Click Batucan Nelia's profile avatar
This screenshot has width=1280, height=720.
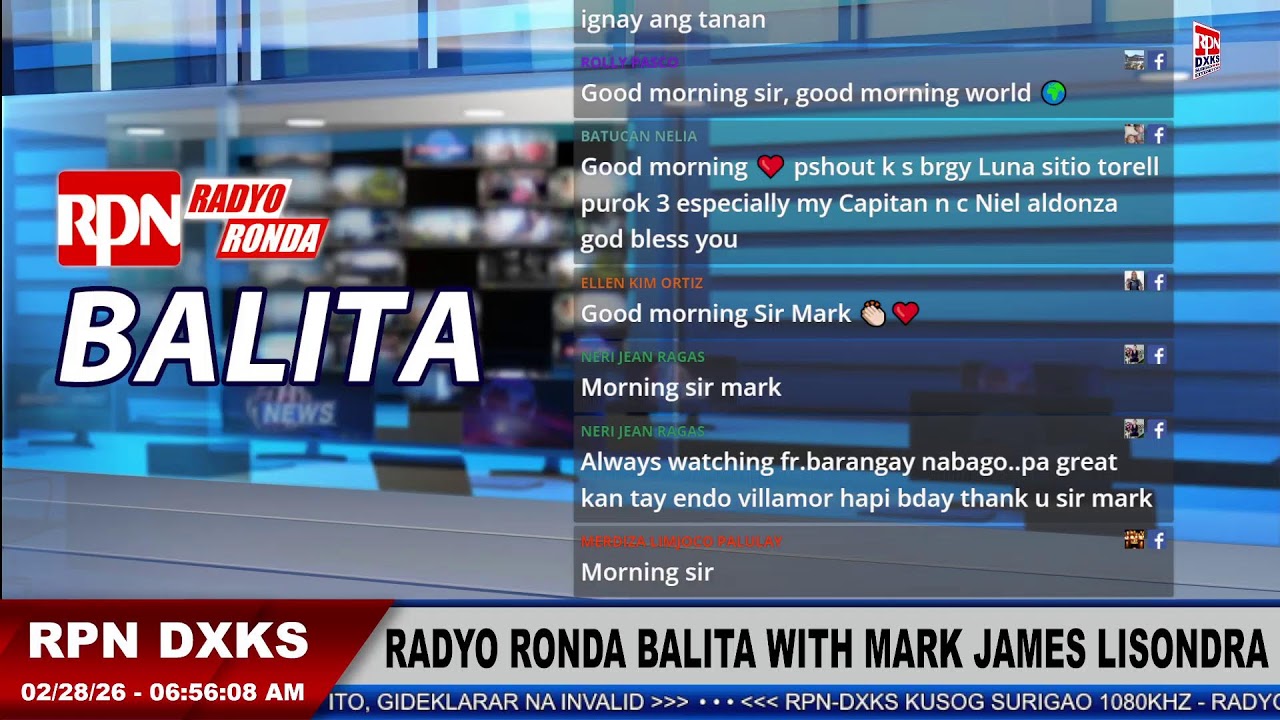point(1134,135)
